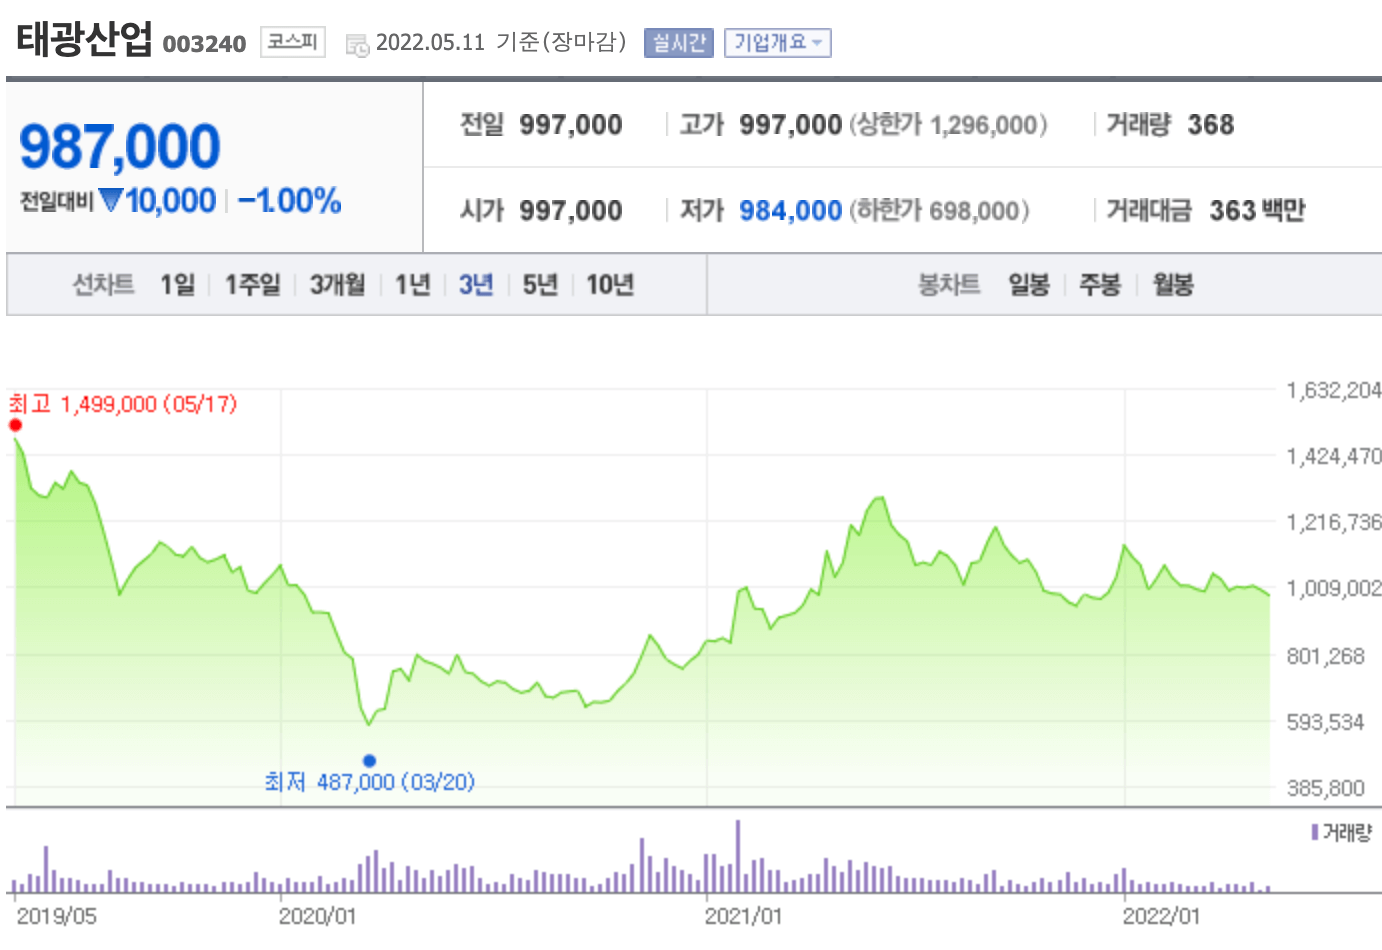Click the 2019/05 axis label
Image resolution: width=1382 pixels, height=950 pixels.
tap(57, 917)
